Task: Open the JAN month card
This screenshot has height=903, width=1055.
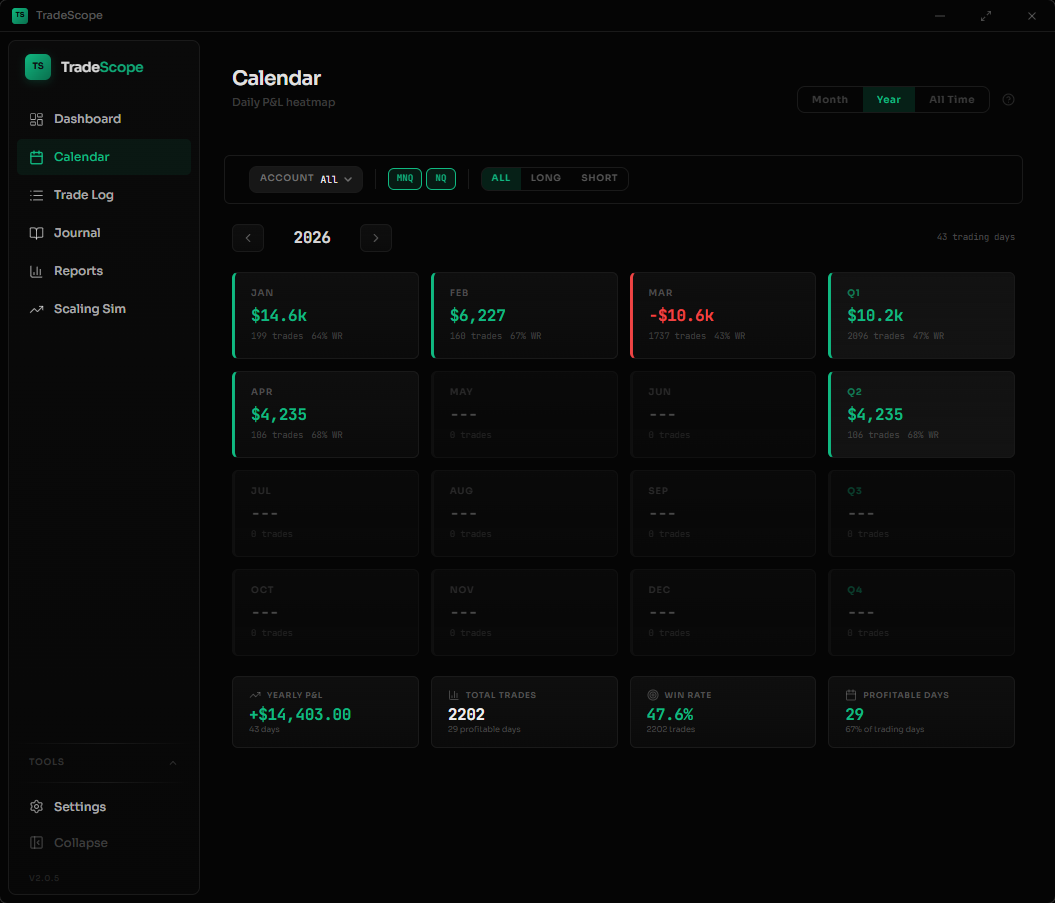Action: [325, 315]
